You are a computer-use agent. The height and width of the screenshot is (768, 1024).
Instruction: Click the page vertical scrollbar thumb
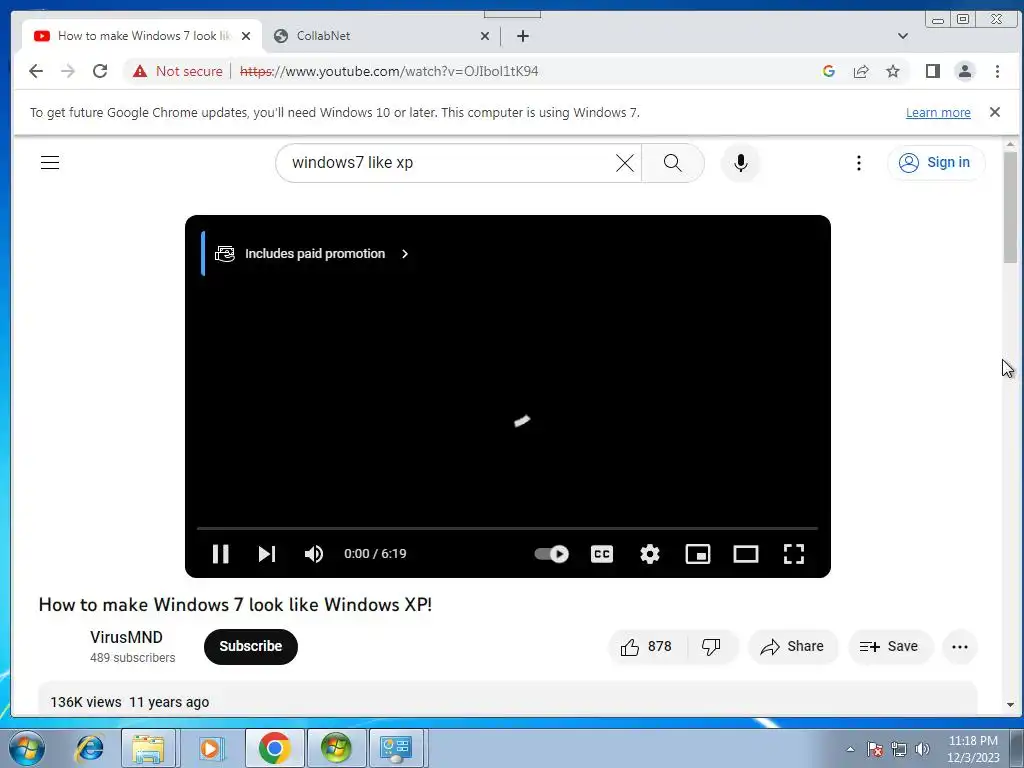[1010, 207]
